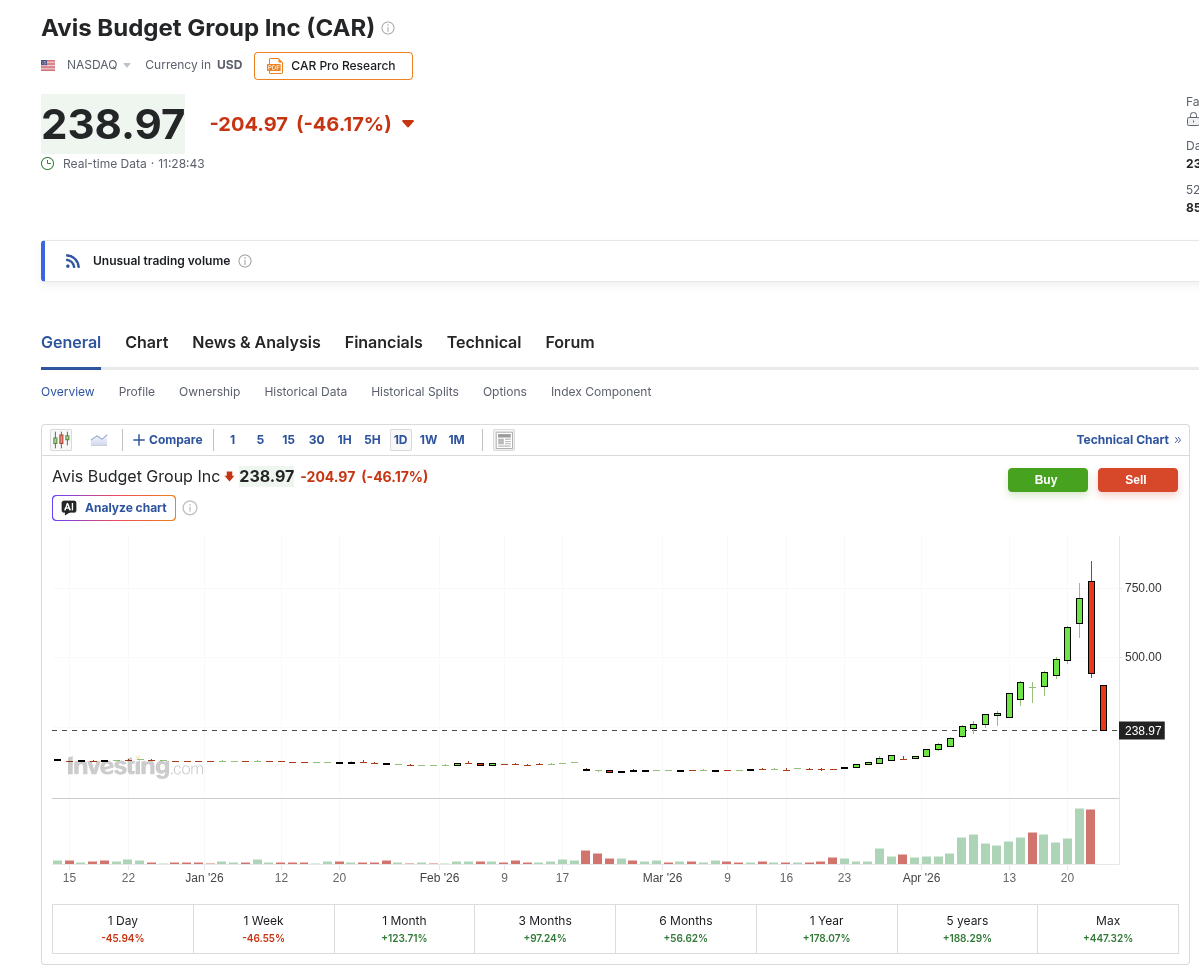Select the 1 Week performance range
1199x975 pixels.
pyautogui.click(x=264, y=928)
